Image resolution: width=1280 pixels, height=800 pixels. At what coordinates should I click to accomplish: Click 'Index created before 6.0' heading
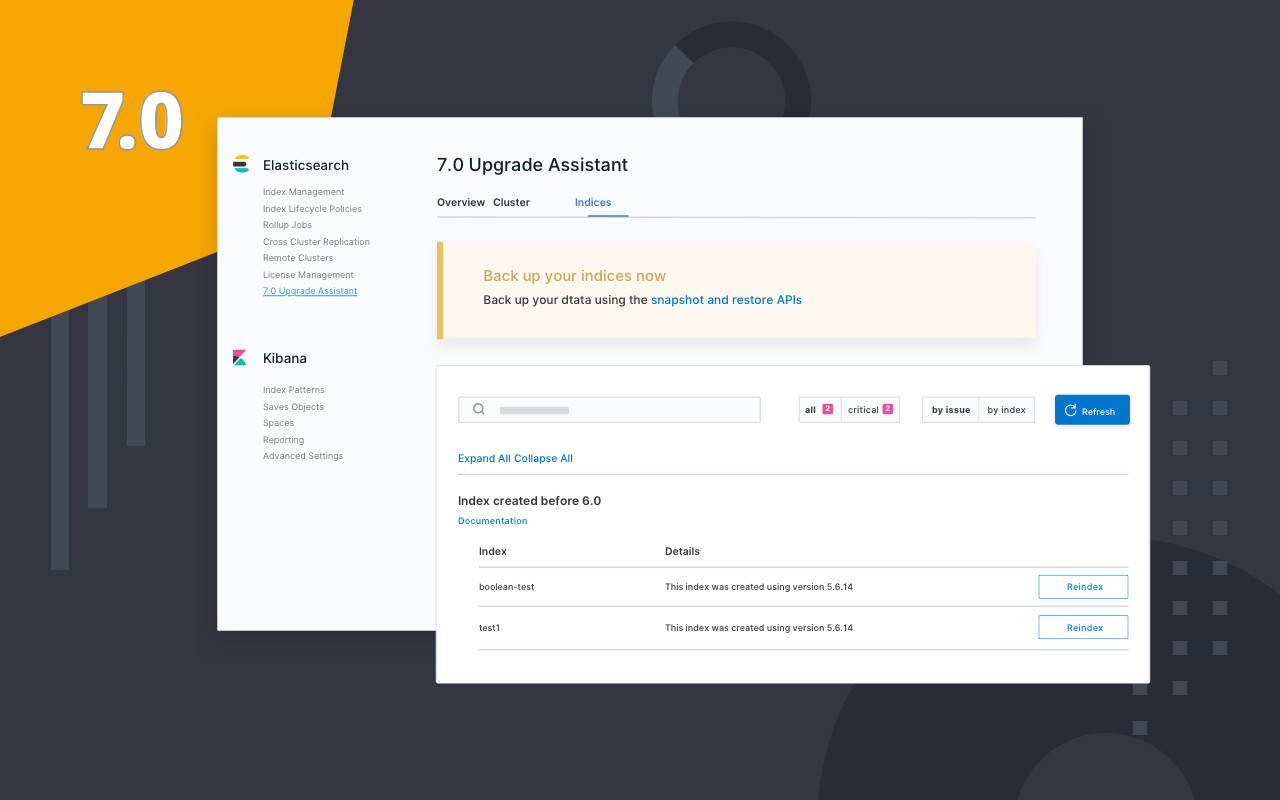tap(529, 501)
